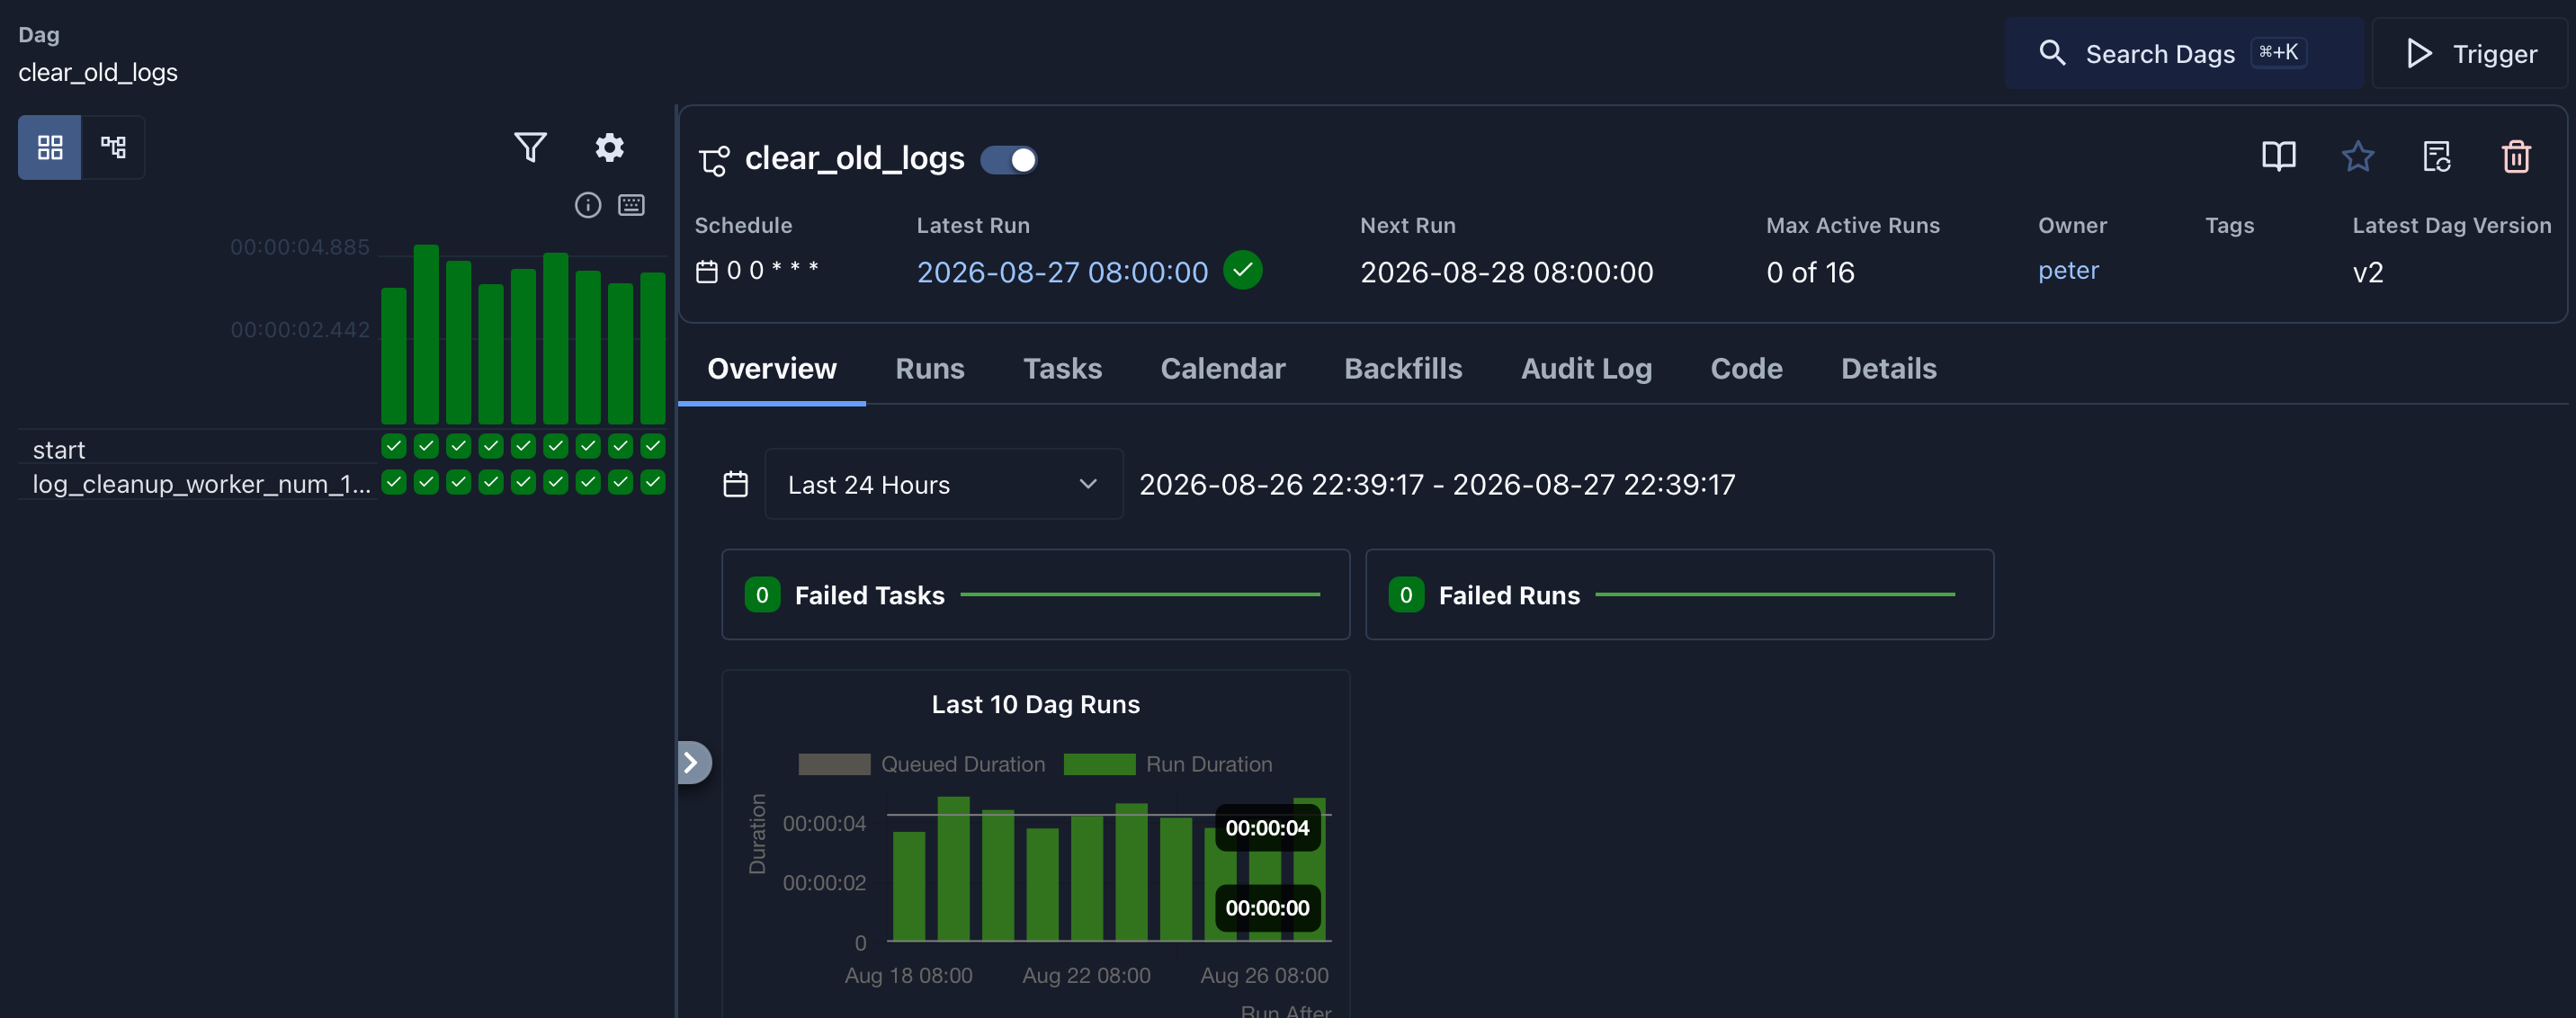The height and width of the screenshot is (1018, 2576).
Task: Switch to graph view icon
Action: [x=113, y=148]
